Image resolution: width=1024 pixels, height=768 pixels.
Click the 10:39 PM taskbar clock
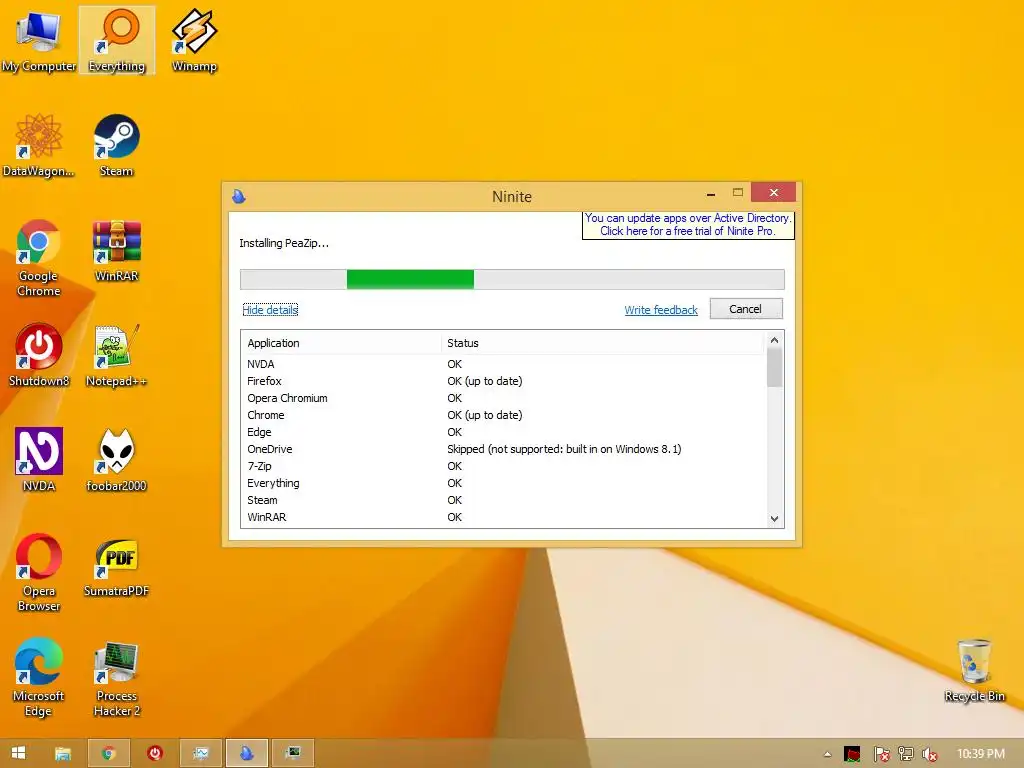[980, 754]
